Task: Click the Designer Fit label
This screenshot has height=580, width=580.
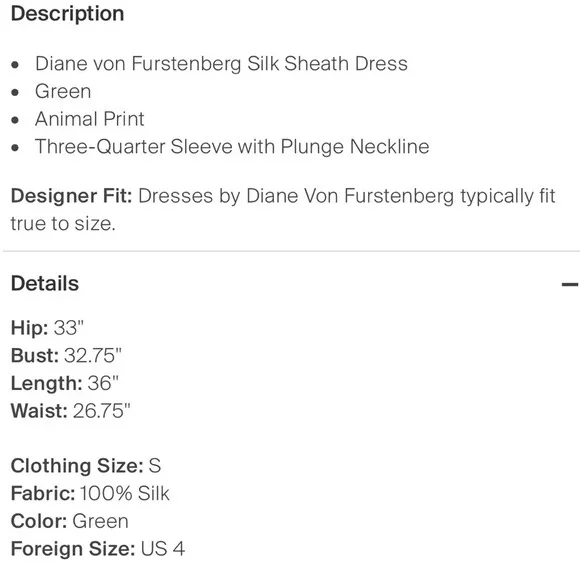Action: click(71, 196)
